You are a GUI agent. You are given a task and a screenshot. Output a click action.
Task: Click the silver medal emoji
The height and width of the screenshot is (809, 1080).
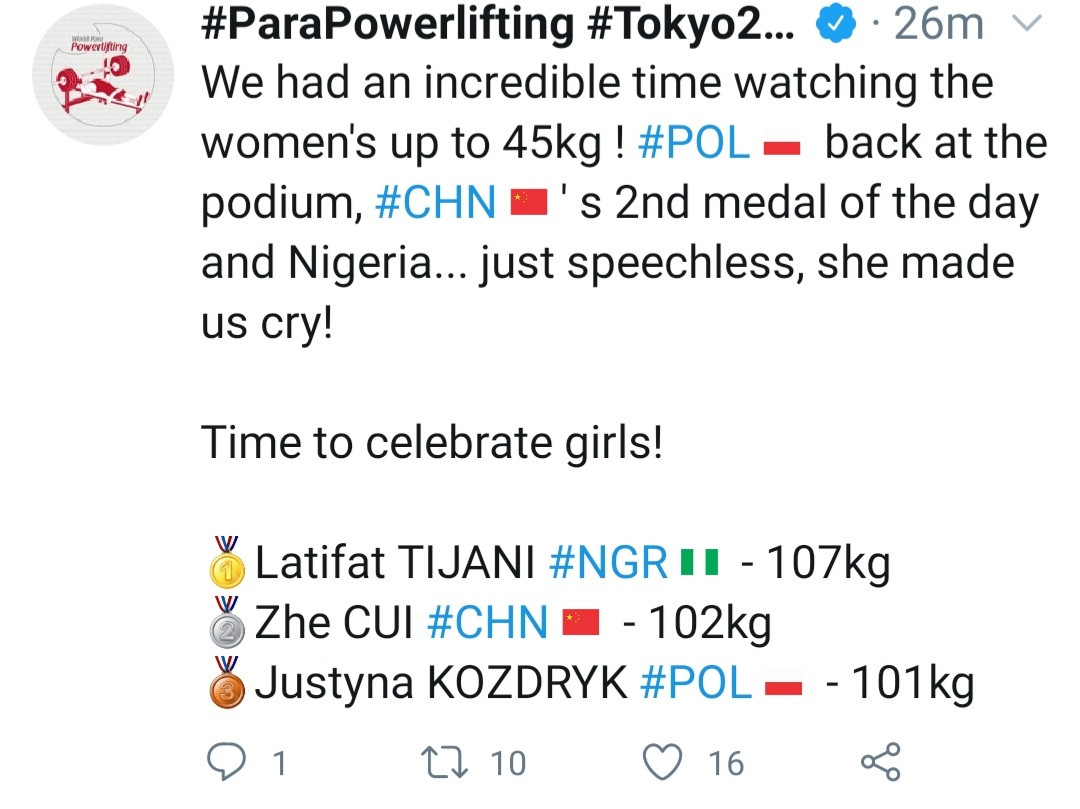point(227,622)
